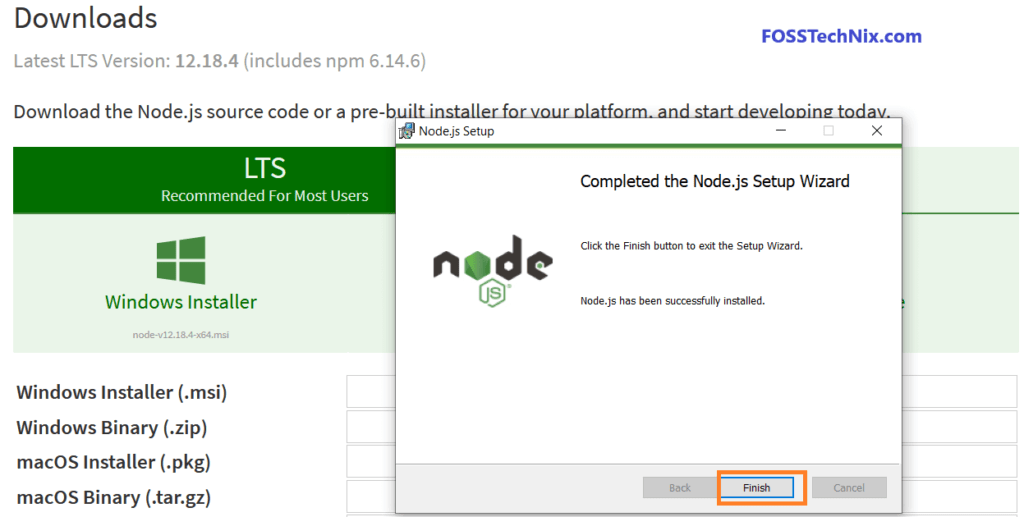Click the Node.js logo in the Setup wizard
Viewport: 1024px width, 517px height.
pyautogui.click(x=493, y=270)
